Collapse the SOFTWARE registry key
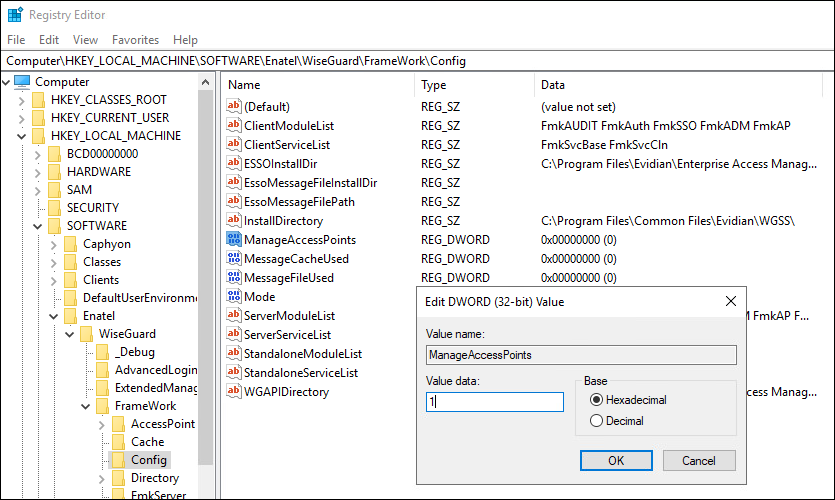Viewport: 835px width, 500px height. point(38,226)
